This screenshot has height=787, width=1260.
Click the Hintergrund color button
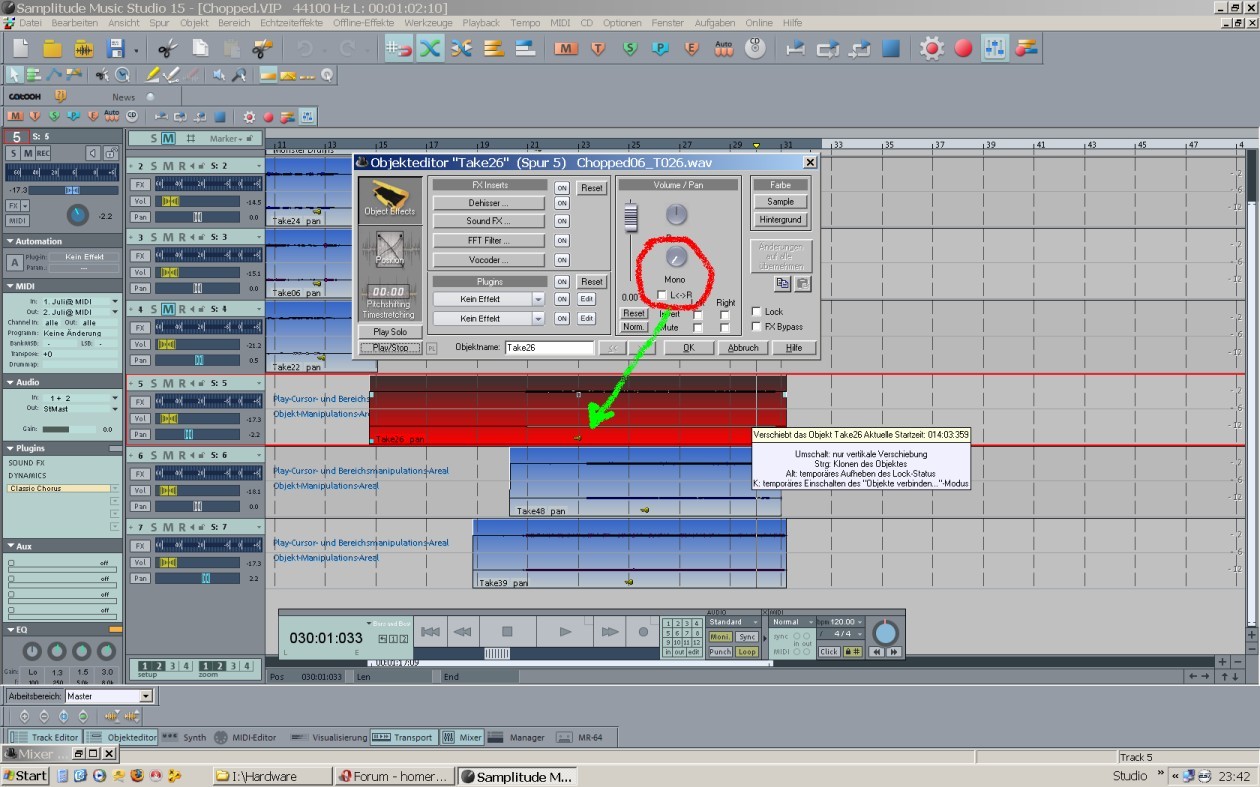pyautogui.click(x=780, y=220)
